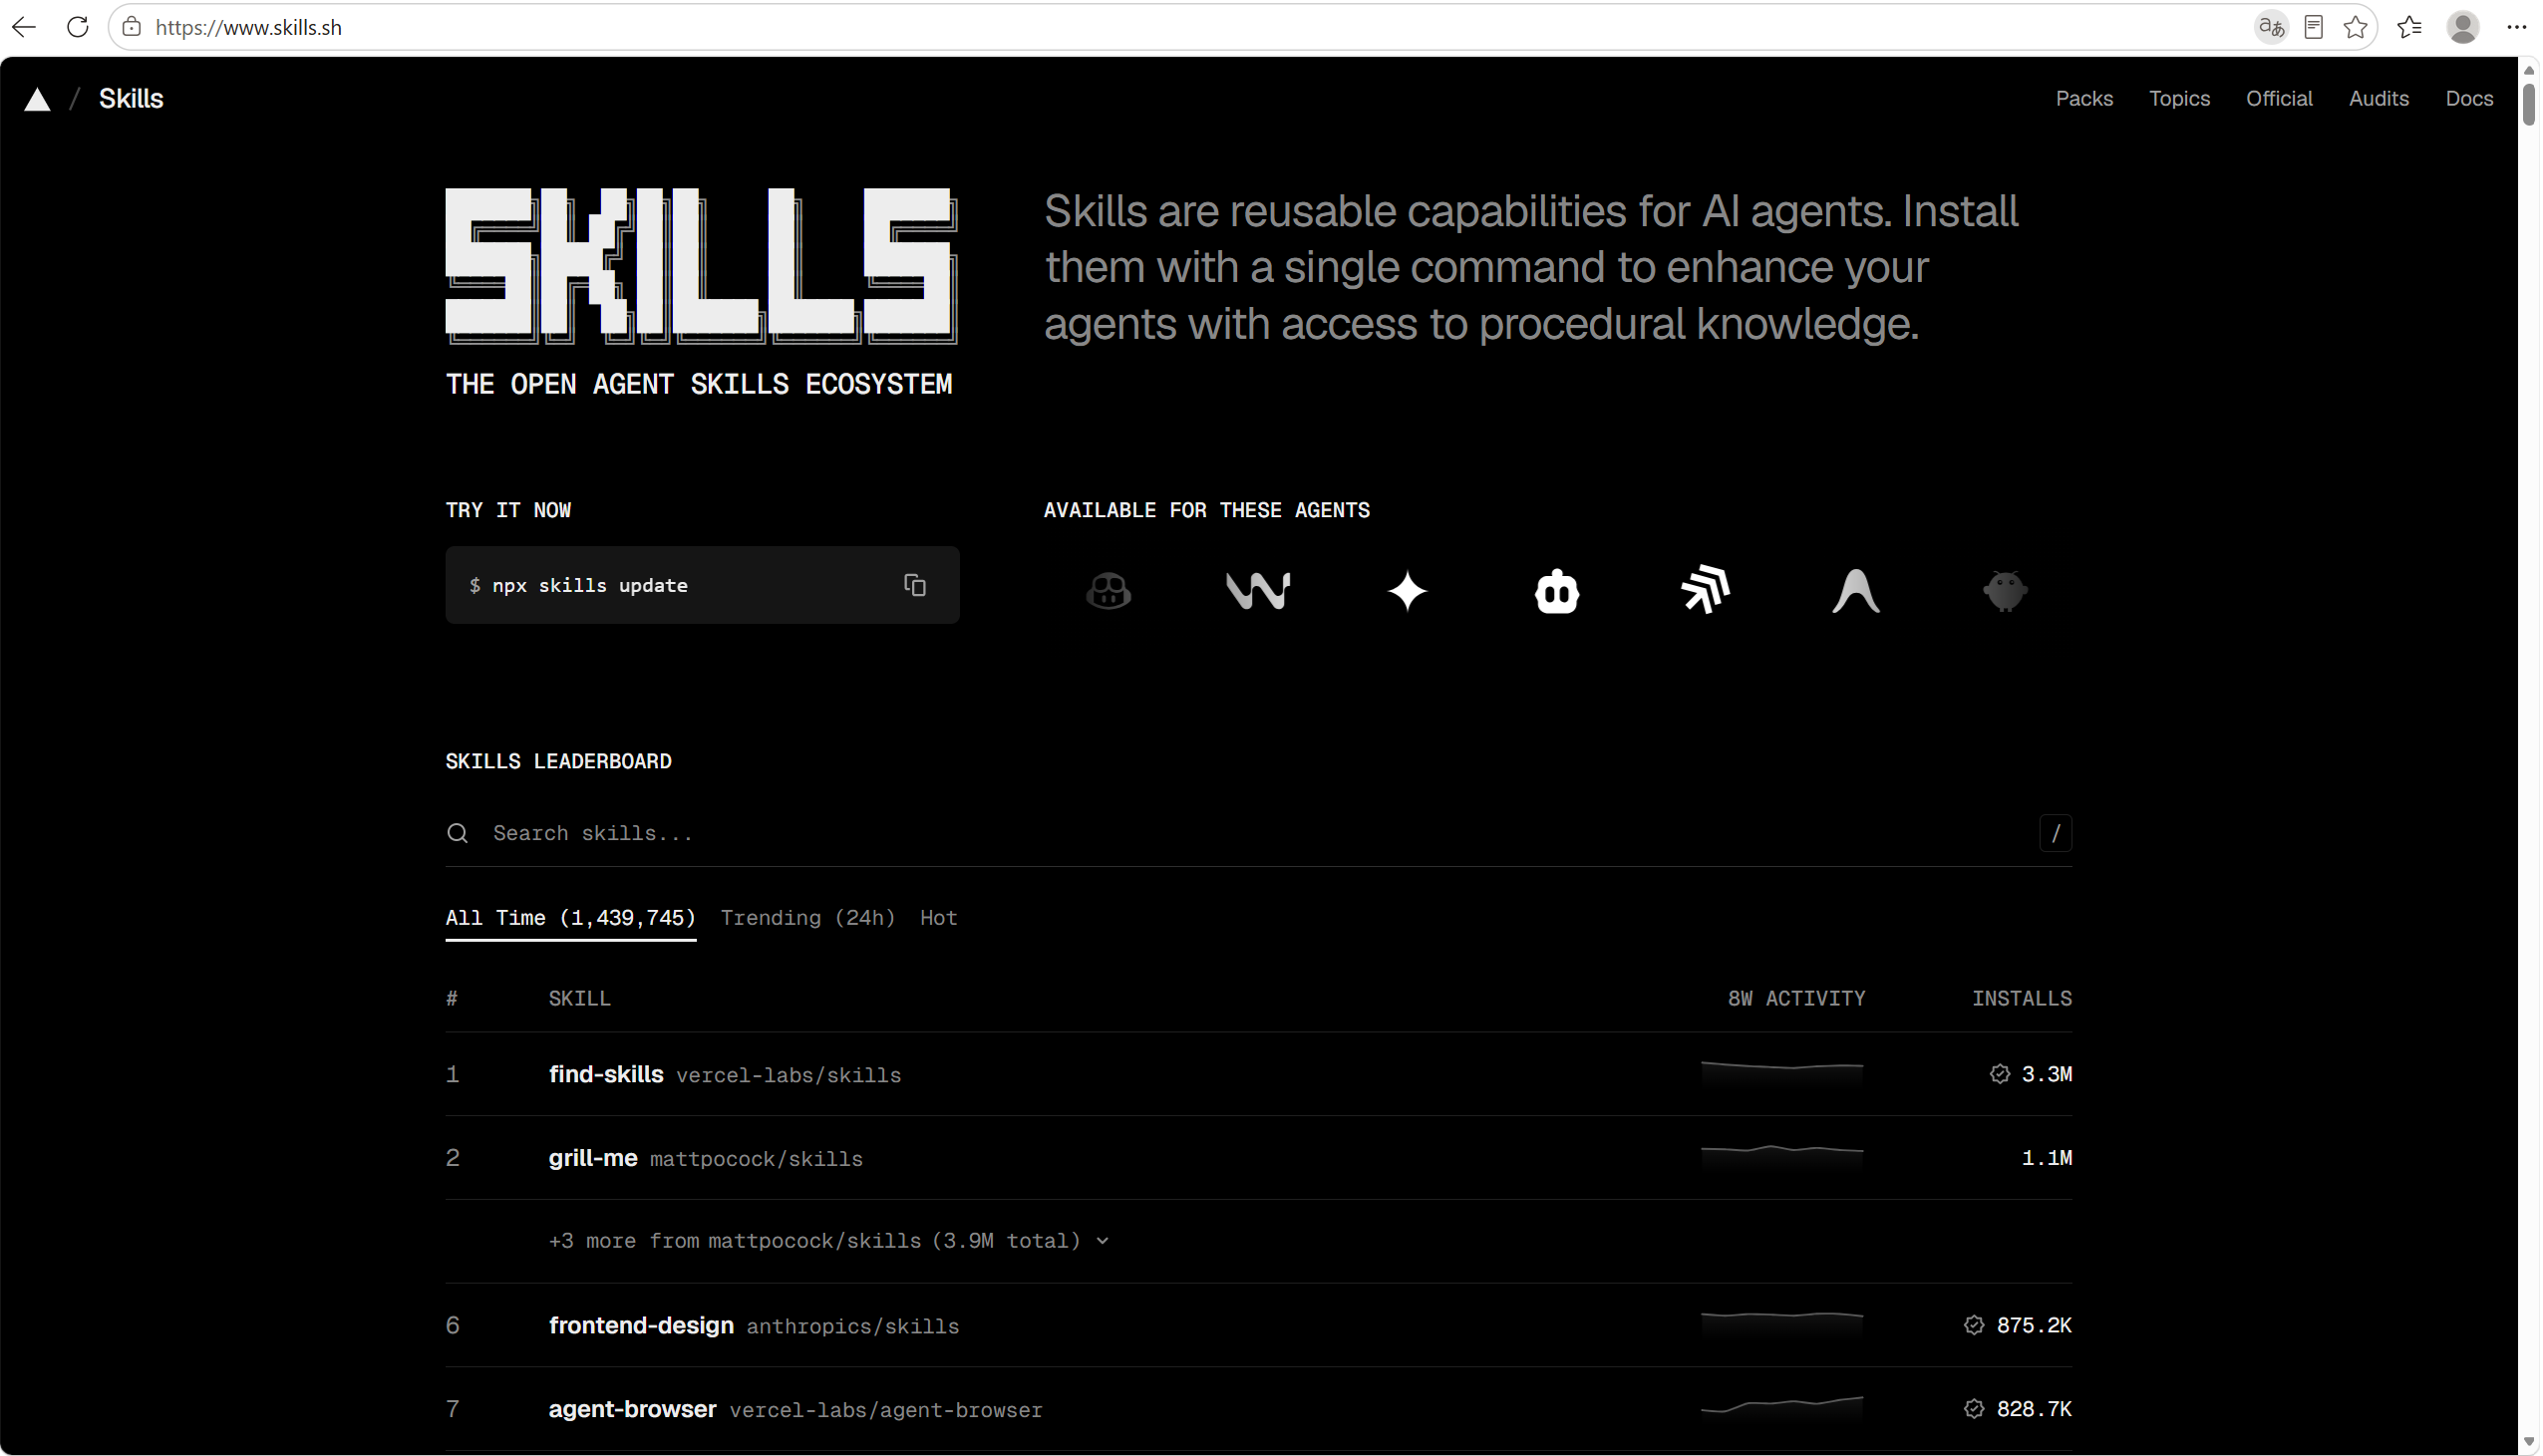Click the Skills header title
The image size is (2543, 1456).
click(x=131, y=99)
